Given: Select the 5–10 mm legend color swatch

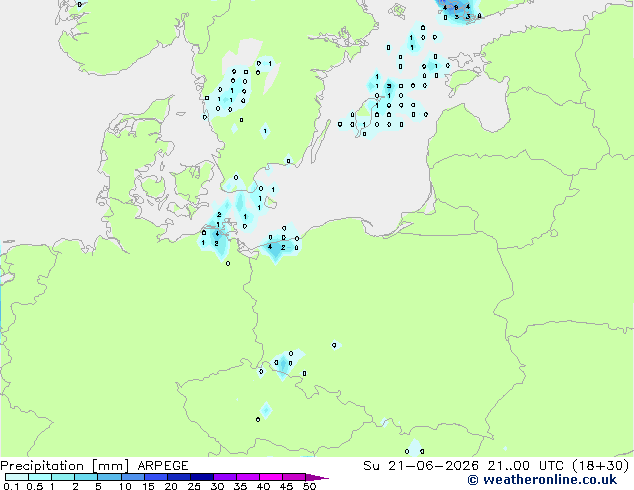Looking at the screenshot, I should pyautogui.click(x=109, y=477).
